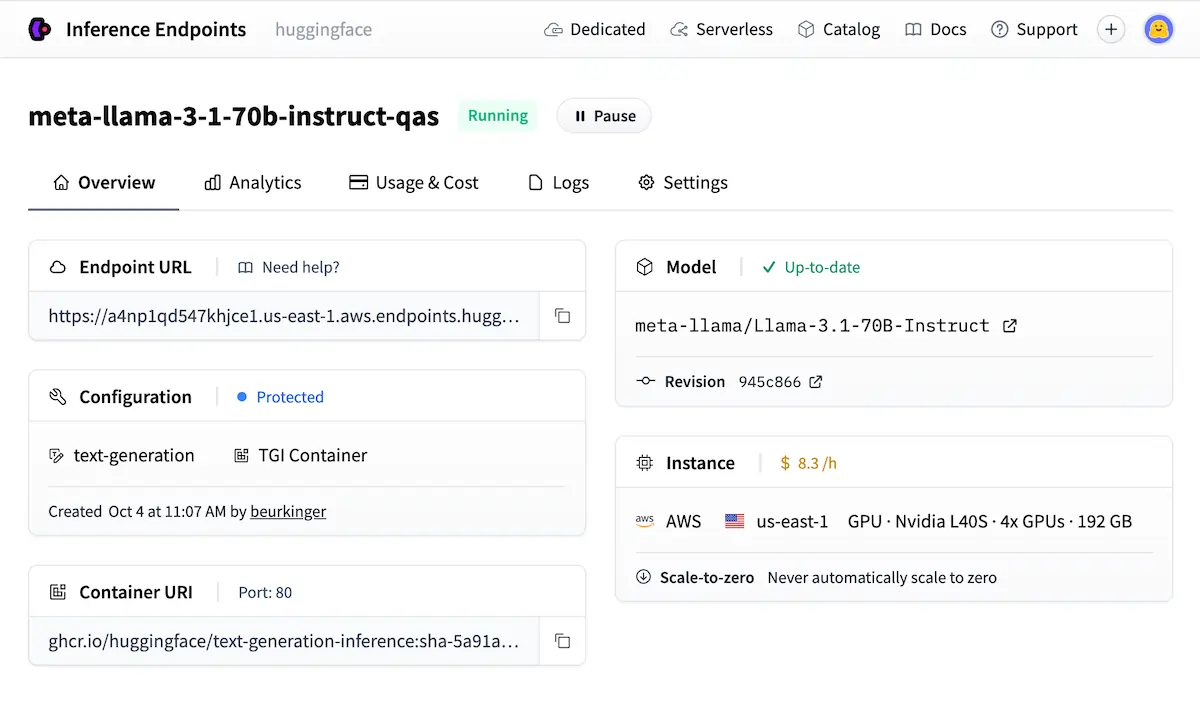The height and width of the screenshot is (720, 1200).
Task: Switch to the Analytics tab
Action: tap(253, 183)
